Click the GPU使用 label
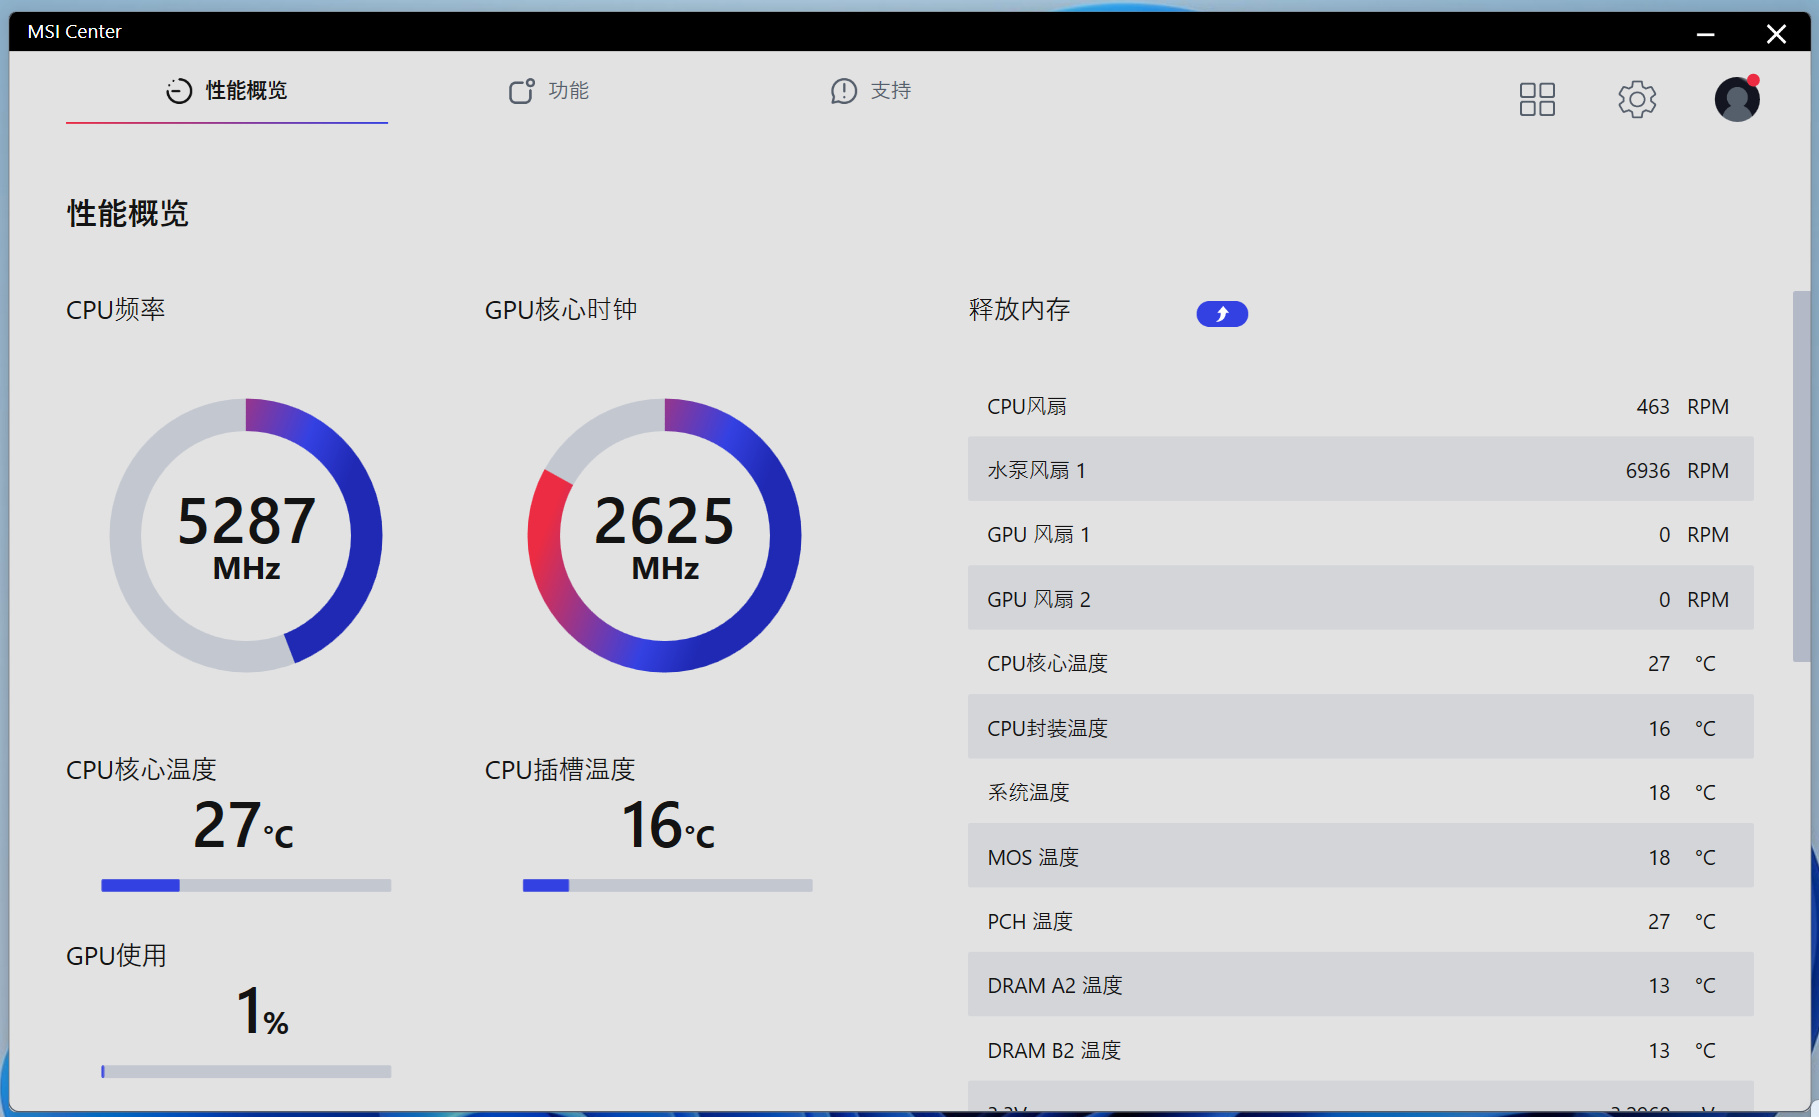This screenshot has height=1117, width=1819. coord(116,956)
